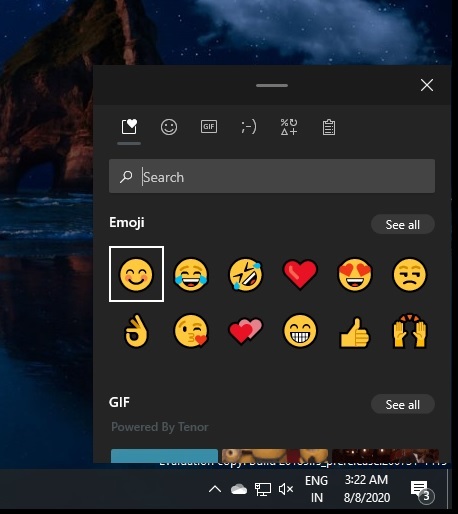This screenshot has width=458, height=514.
Task: Insert the grinning teeth face emoji
Action: tap(300, 331)
